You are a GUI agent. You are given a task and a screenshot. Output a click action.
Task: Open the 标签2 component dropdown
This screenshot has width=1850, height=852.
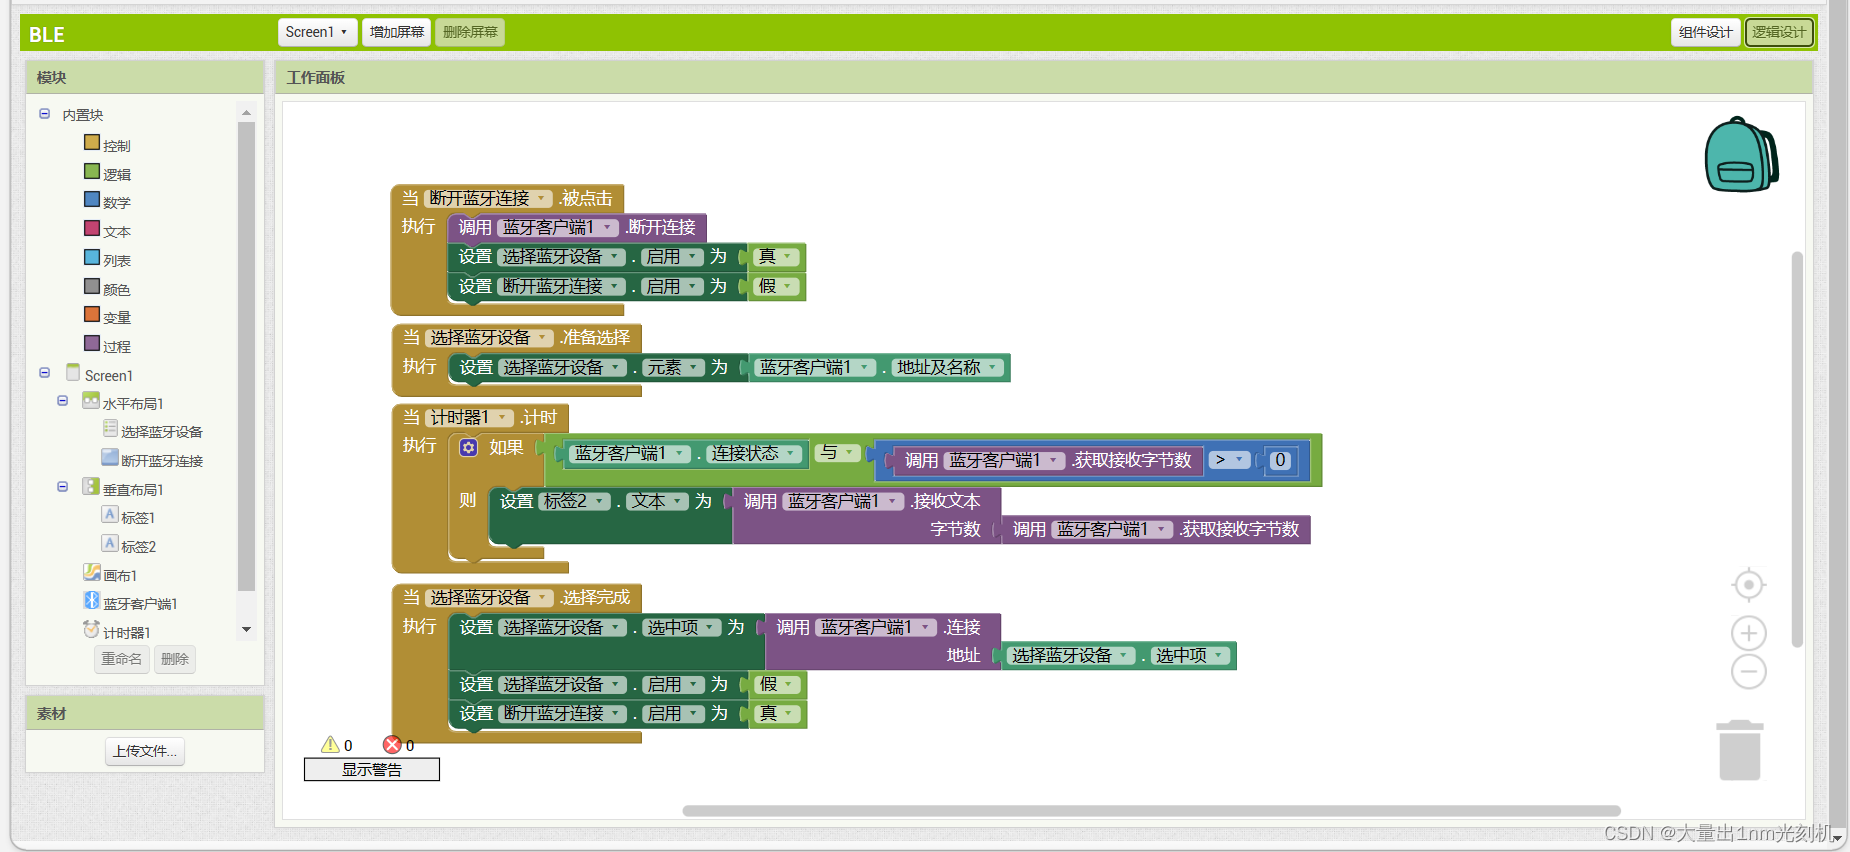click(x=575, y=502)
